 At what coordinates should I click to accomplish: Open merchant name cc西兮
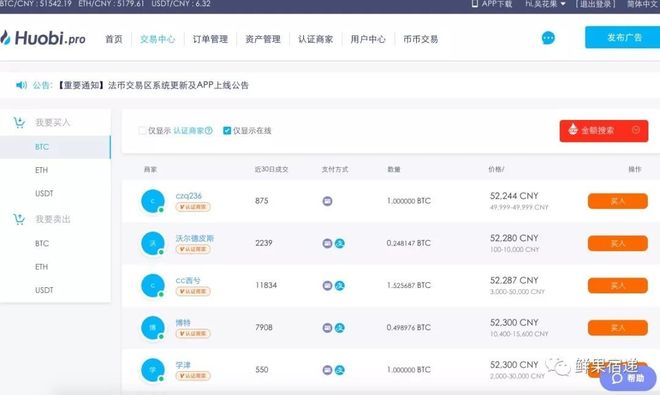coord(188,280)
